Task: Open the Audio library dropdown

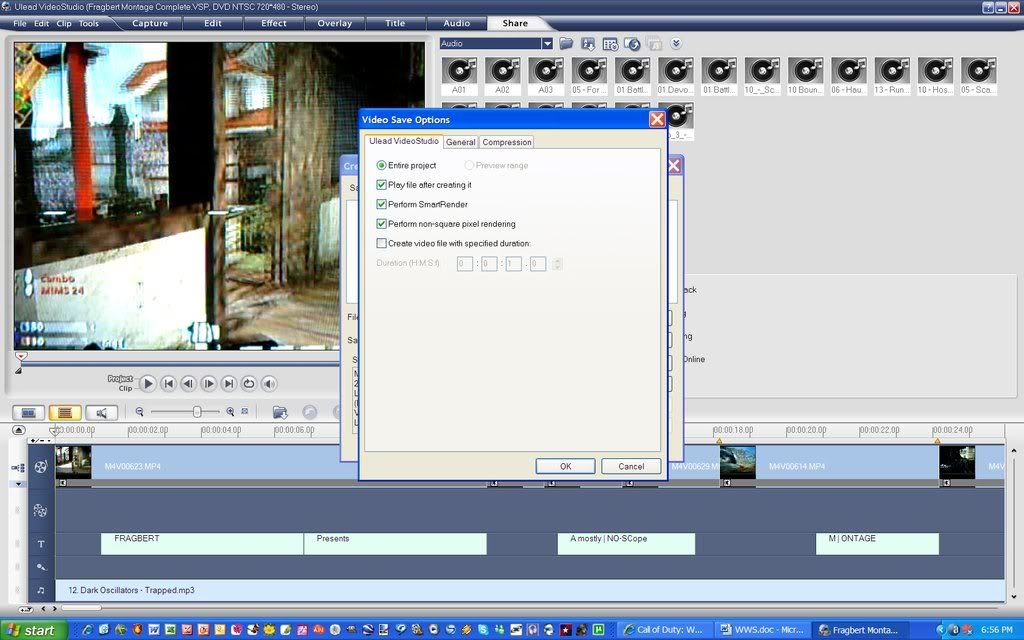Action: 547,44
